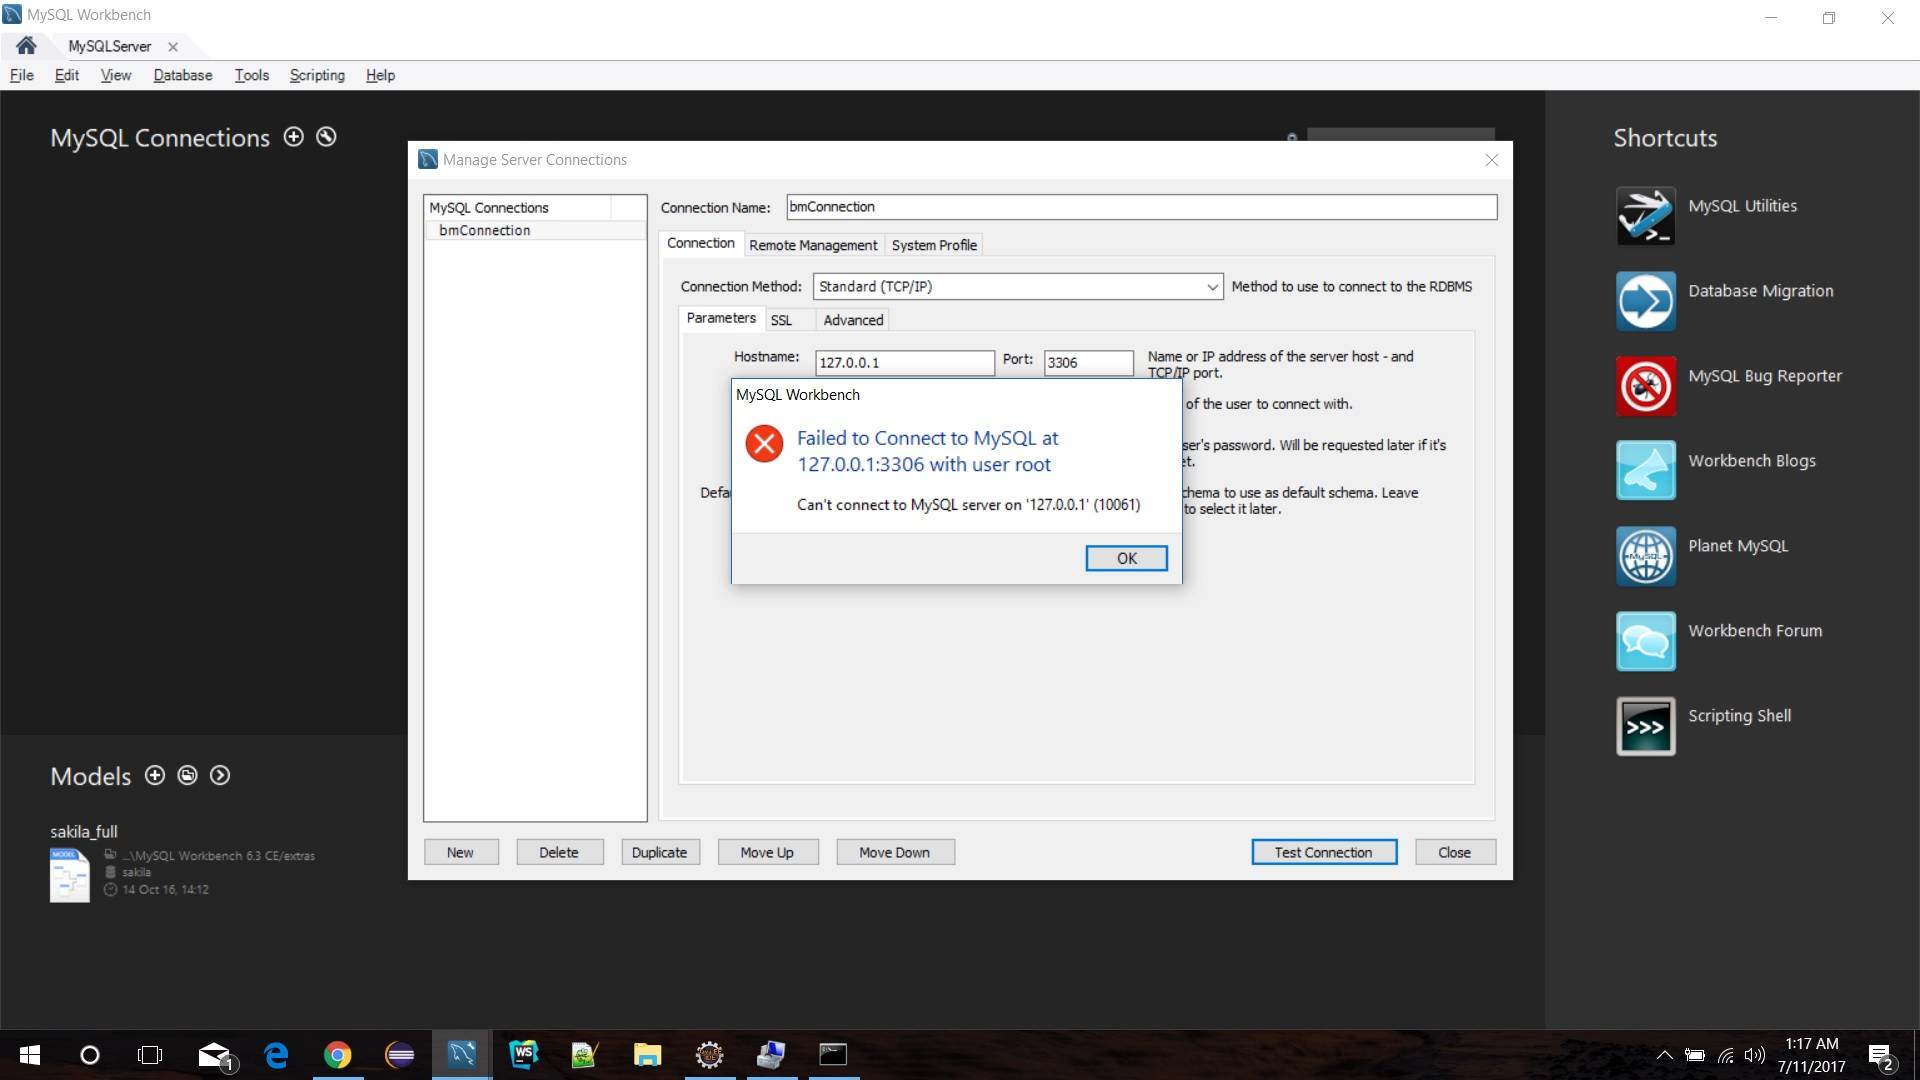Add a new MySQL connection with the plus icon

(293, 137)
